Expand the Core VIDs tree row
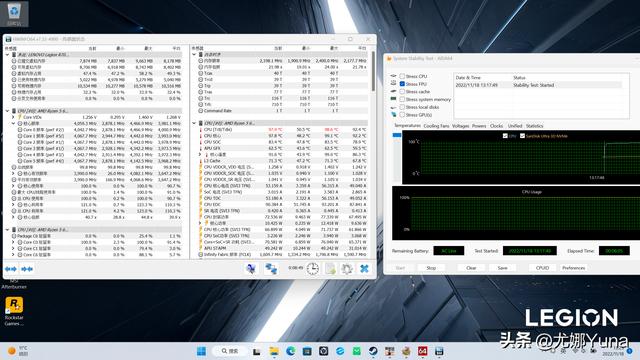 [13, 117]
